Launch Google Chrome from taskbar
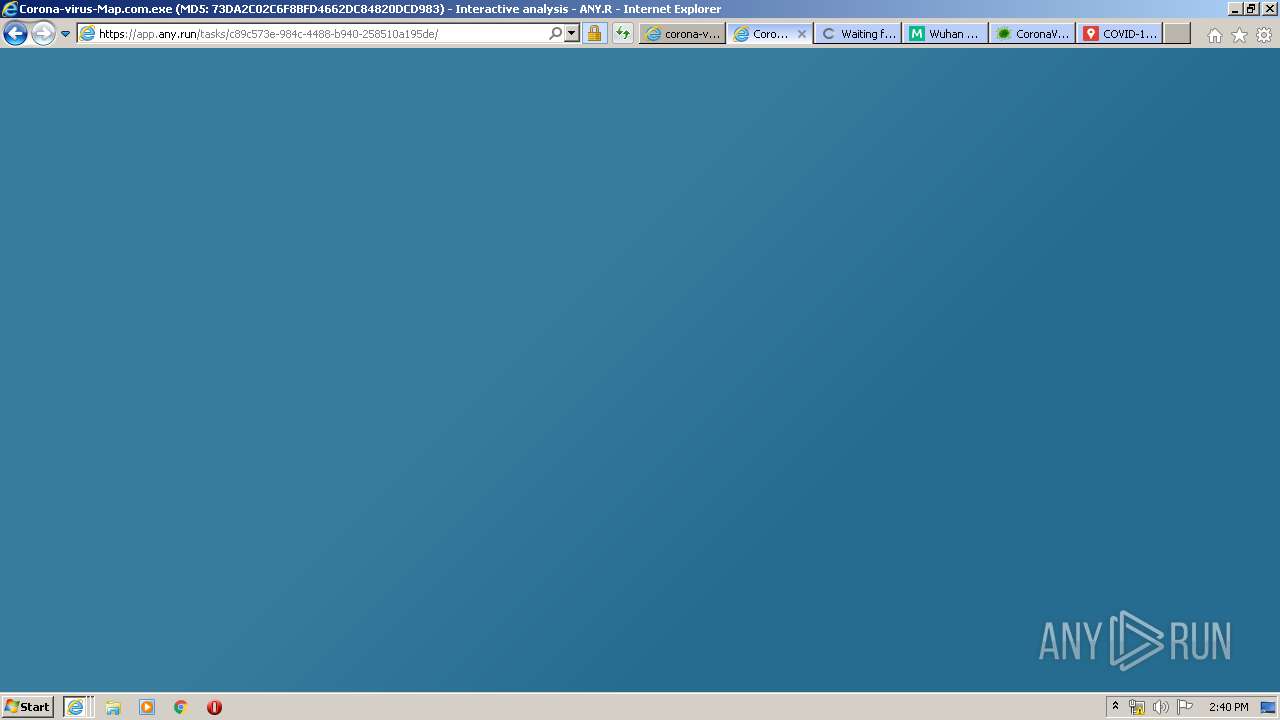Image resolution: width=1280 pixels, height=720 pixels. point(181,707)
